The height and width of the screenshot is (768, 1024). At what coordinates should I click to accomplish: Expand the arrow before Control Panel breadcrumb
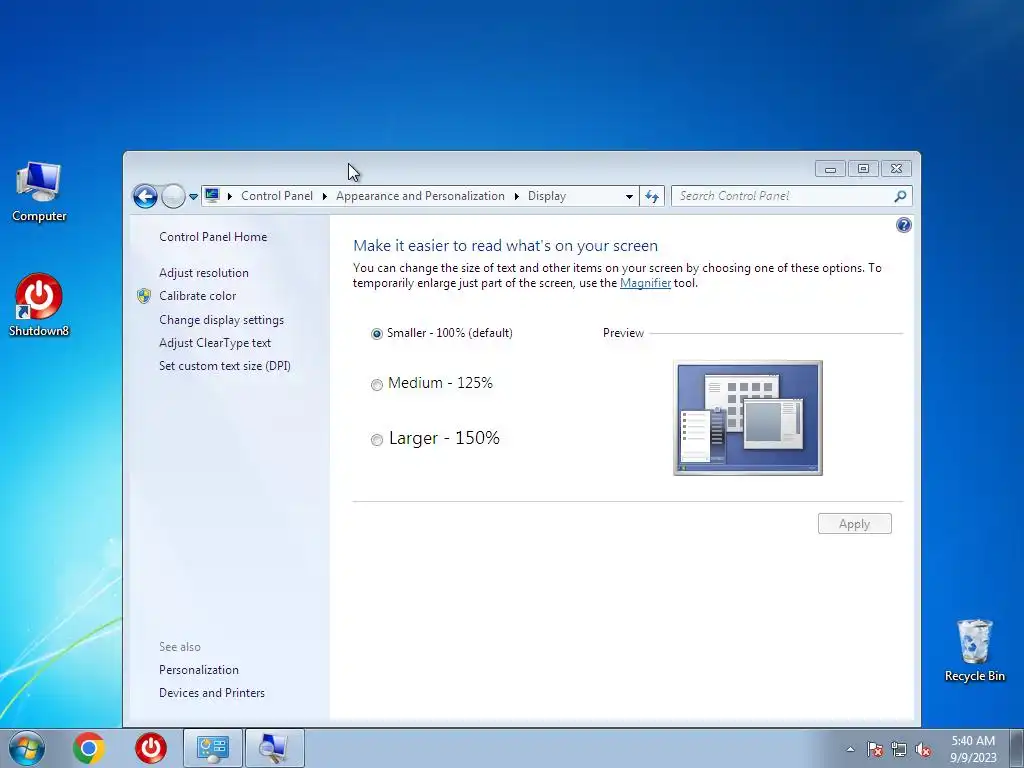click(x=230, y=196)
